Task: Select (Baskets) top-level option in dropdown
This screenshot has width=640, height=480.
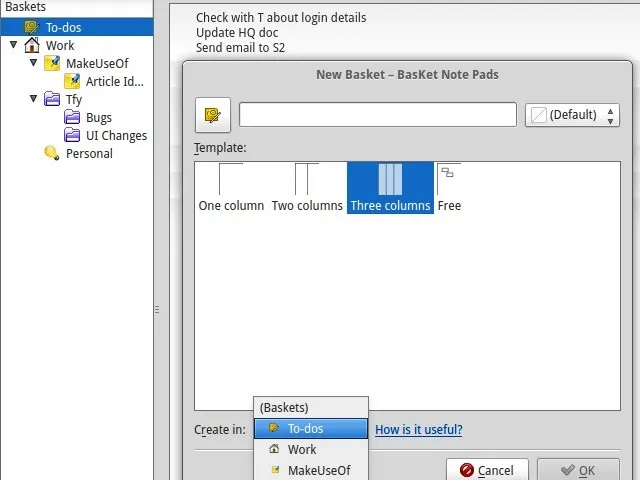Action: pos(285,408)
